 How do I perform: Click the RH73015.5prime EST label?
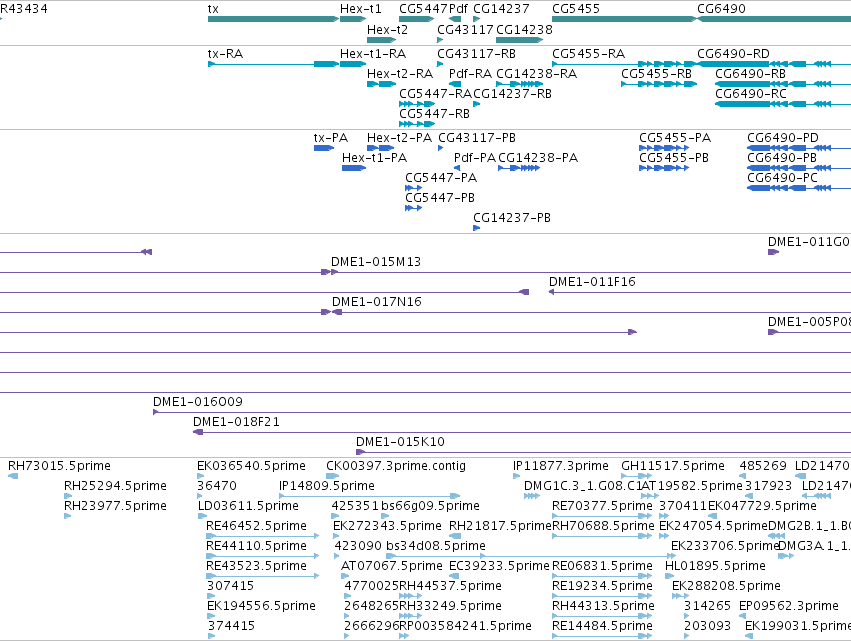pos(59,466)
